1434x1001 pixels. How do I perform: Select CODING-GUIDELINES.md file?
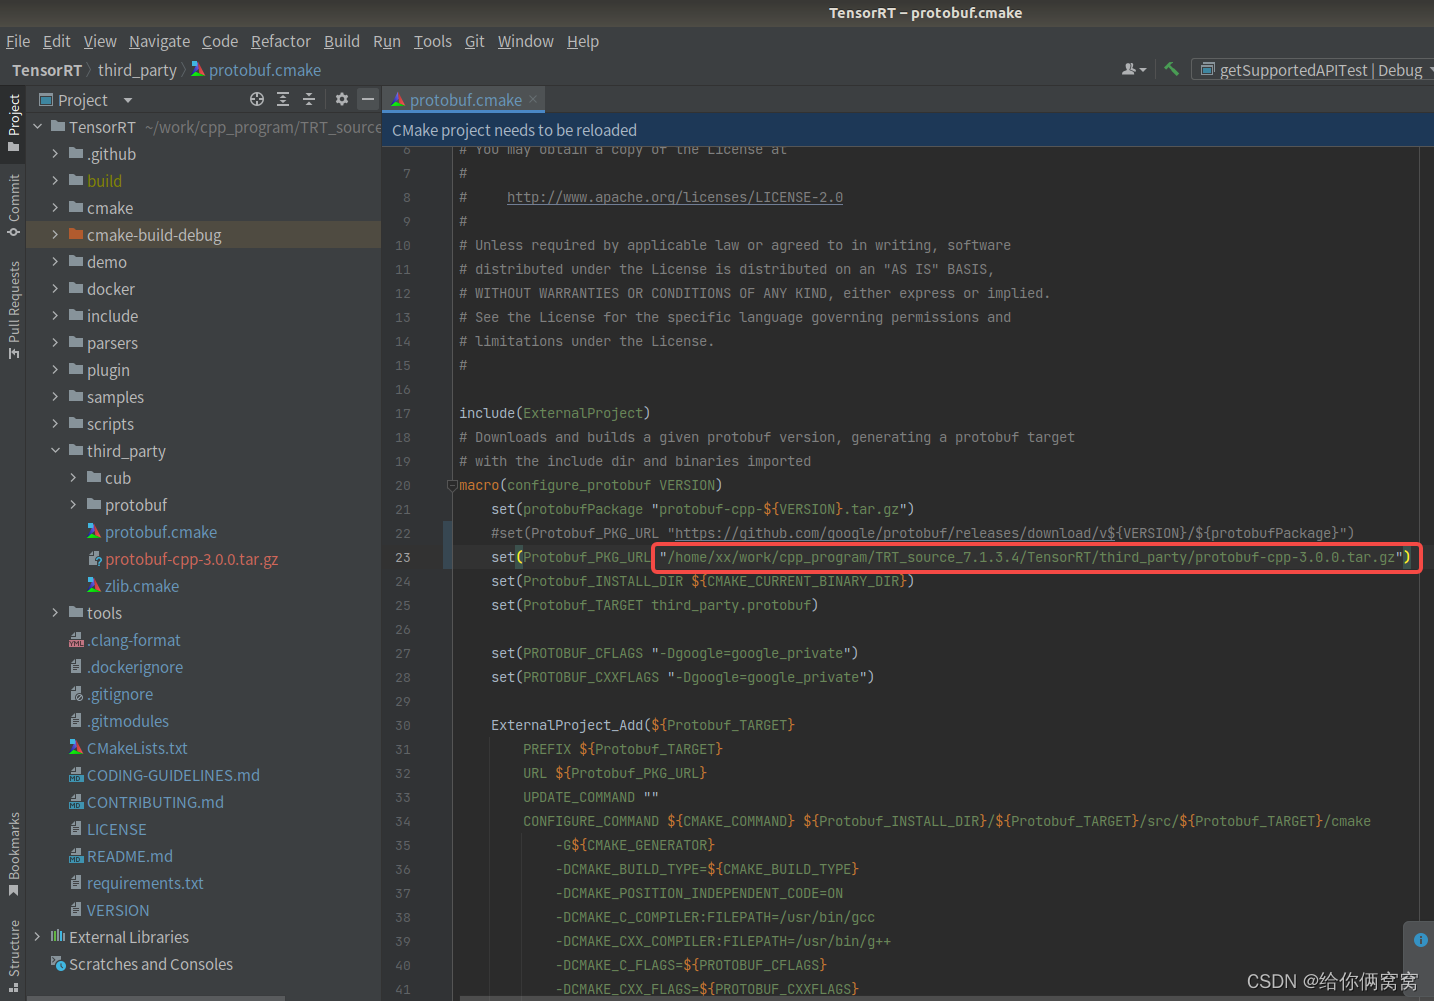[173, 775]
